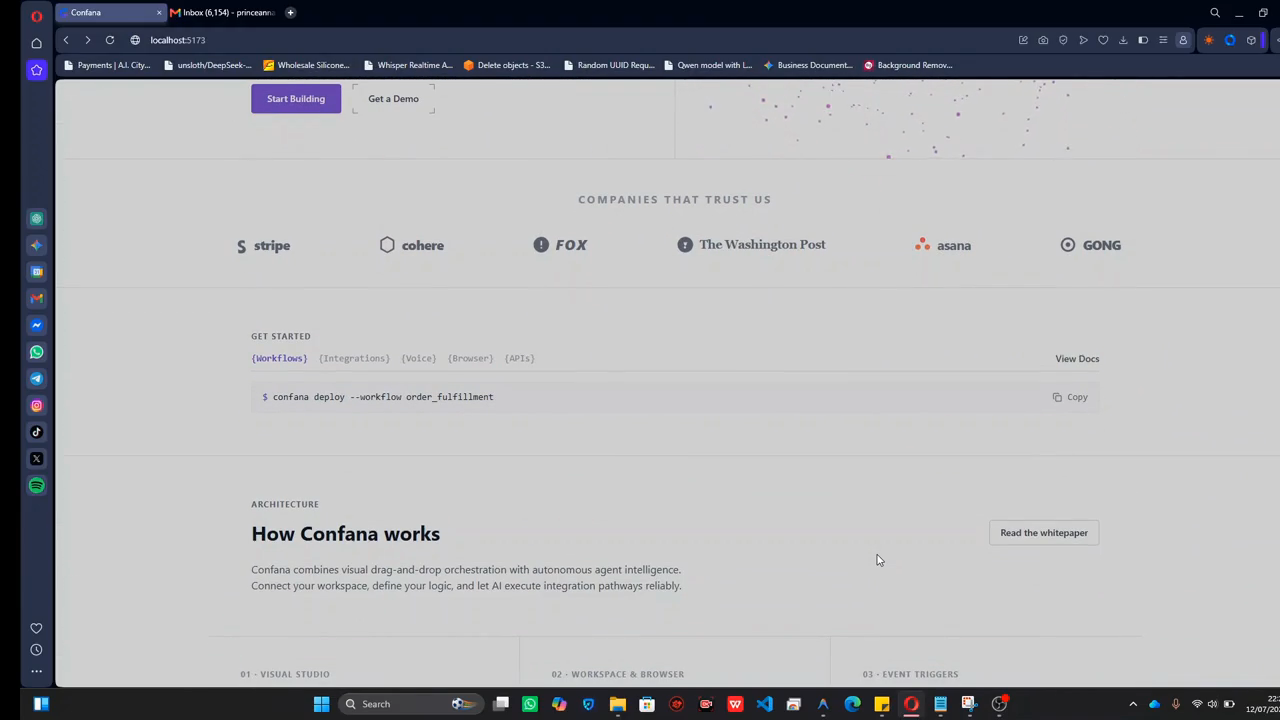Open the Easy Setup sliders menu
Viewport: 1280px width, 720px height.
1163,40
